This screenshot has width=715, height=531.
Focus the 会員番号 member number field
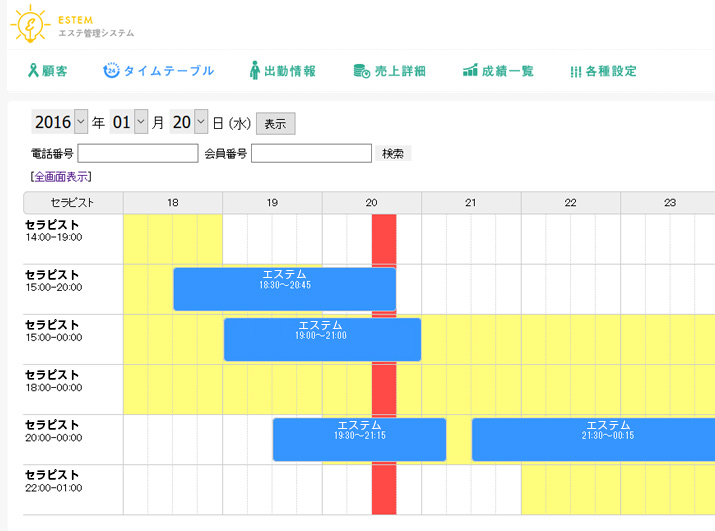point(311,153)
